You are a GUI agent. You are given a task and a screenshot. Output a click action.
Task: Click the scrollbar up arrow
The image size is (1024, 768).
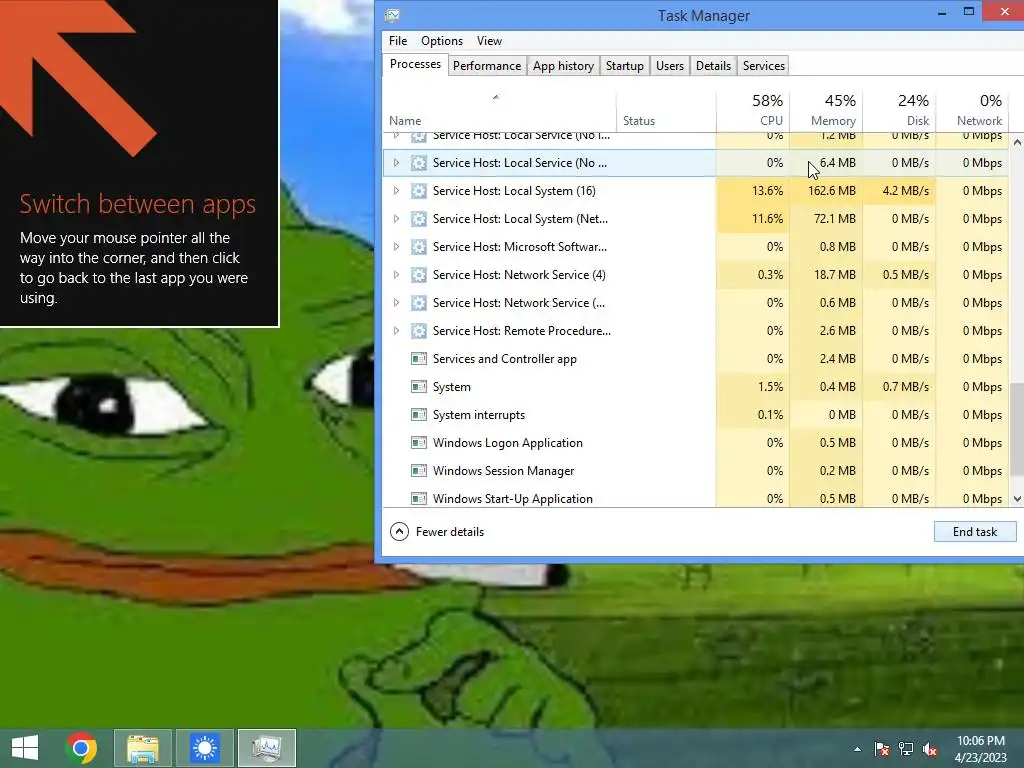(1017, 142)
